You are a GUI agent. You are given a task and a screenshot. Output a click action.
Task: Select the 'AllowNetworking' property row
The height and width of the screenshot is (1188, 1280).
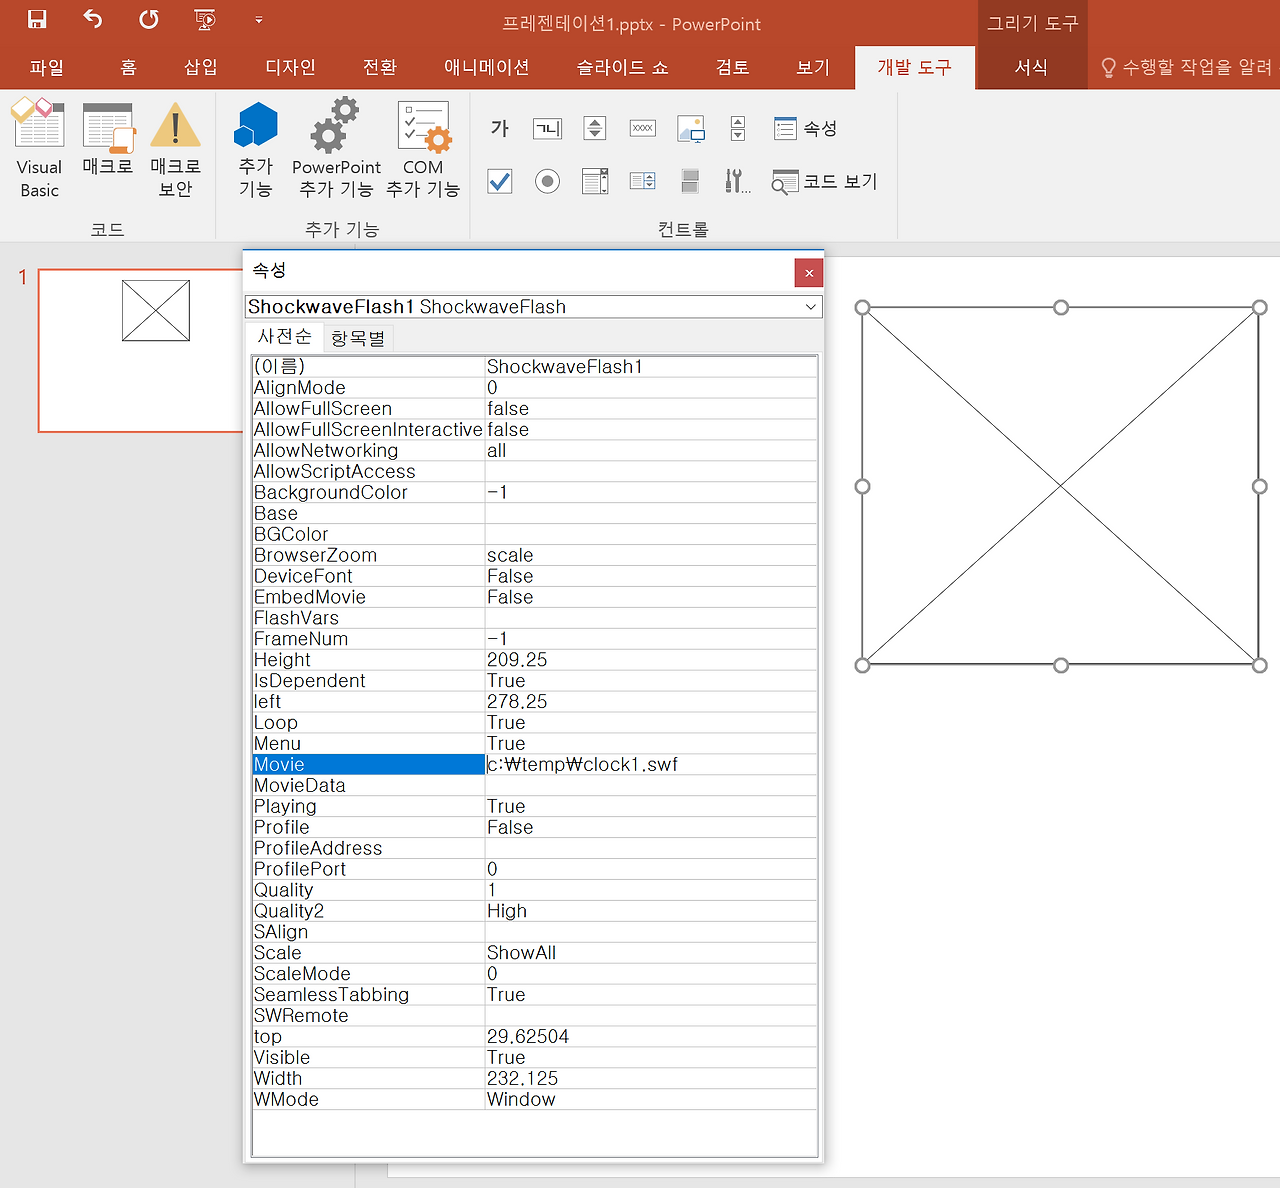coord(534,451)
